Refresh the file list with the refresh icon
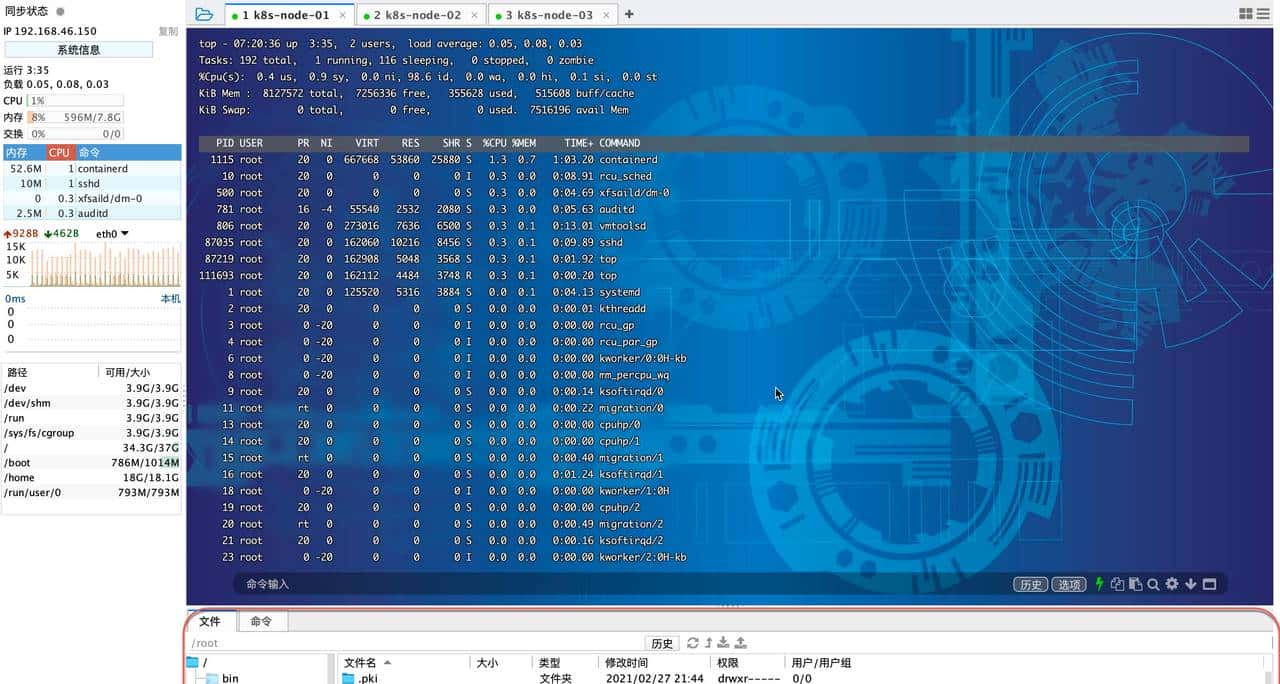The height and width of the screenshot is (684, 1280). 693,643
